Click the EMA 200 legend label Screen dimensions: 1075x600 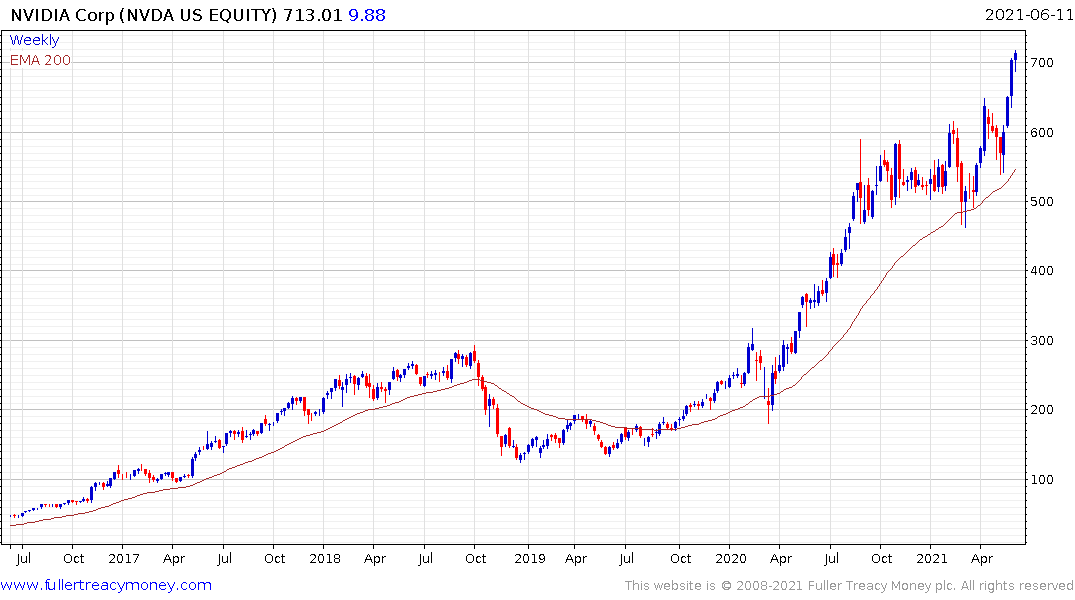(40, 60)
